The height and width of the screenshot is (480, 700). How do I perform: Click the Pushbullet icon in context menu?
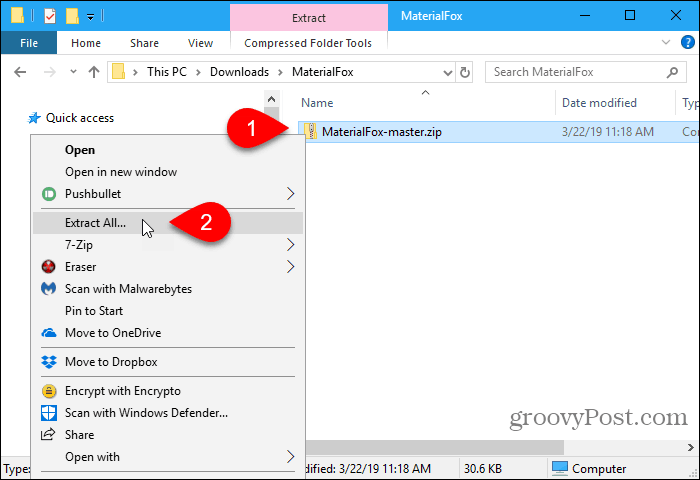pyautogui.click(x=49, y=194)
